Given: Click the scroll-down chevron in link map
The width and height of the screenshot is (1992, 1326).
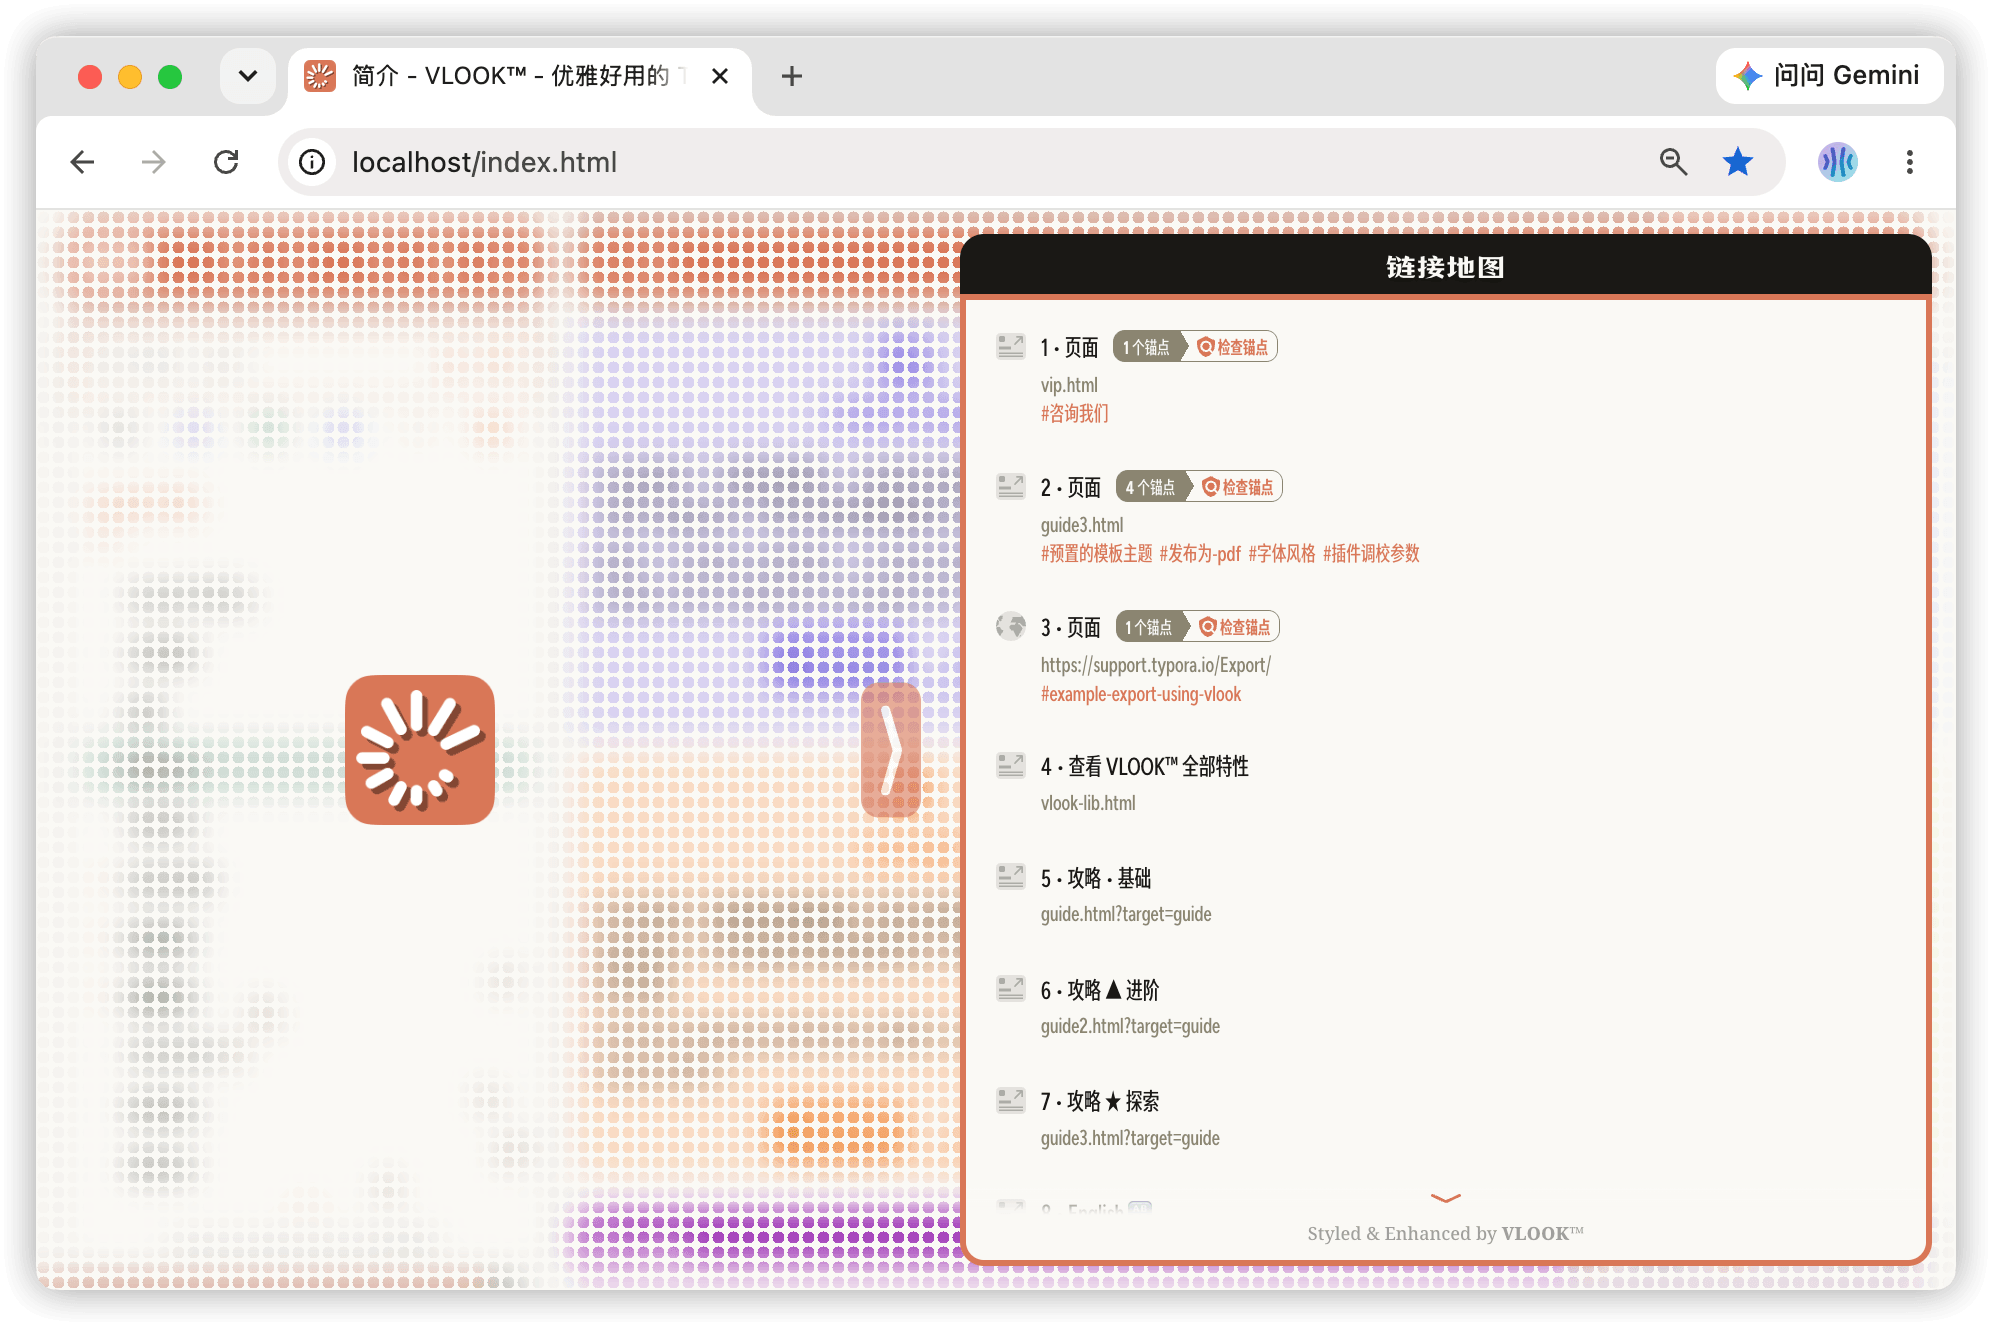Looking at the screenshot, I should click(x=1446, y=1197).
